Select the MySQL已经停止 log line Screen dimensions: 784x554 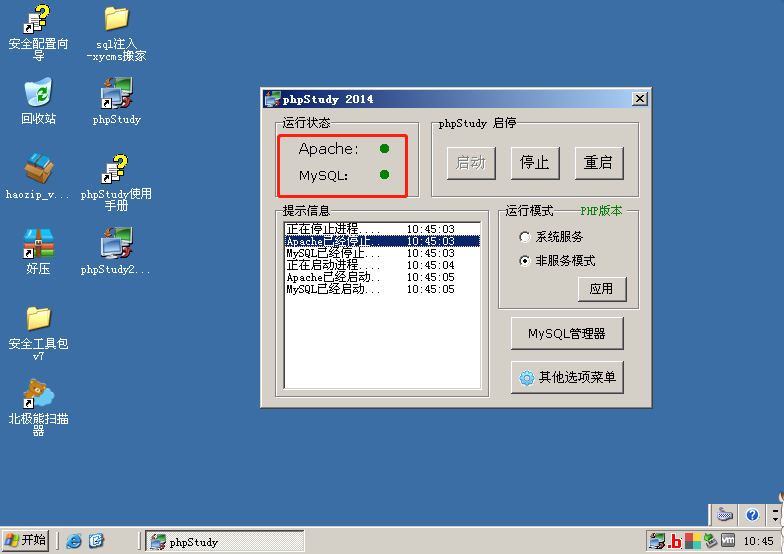pyautogui.click(x=382, y=253)
